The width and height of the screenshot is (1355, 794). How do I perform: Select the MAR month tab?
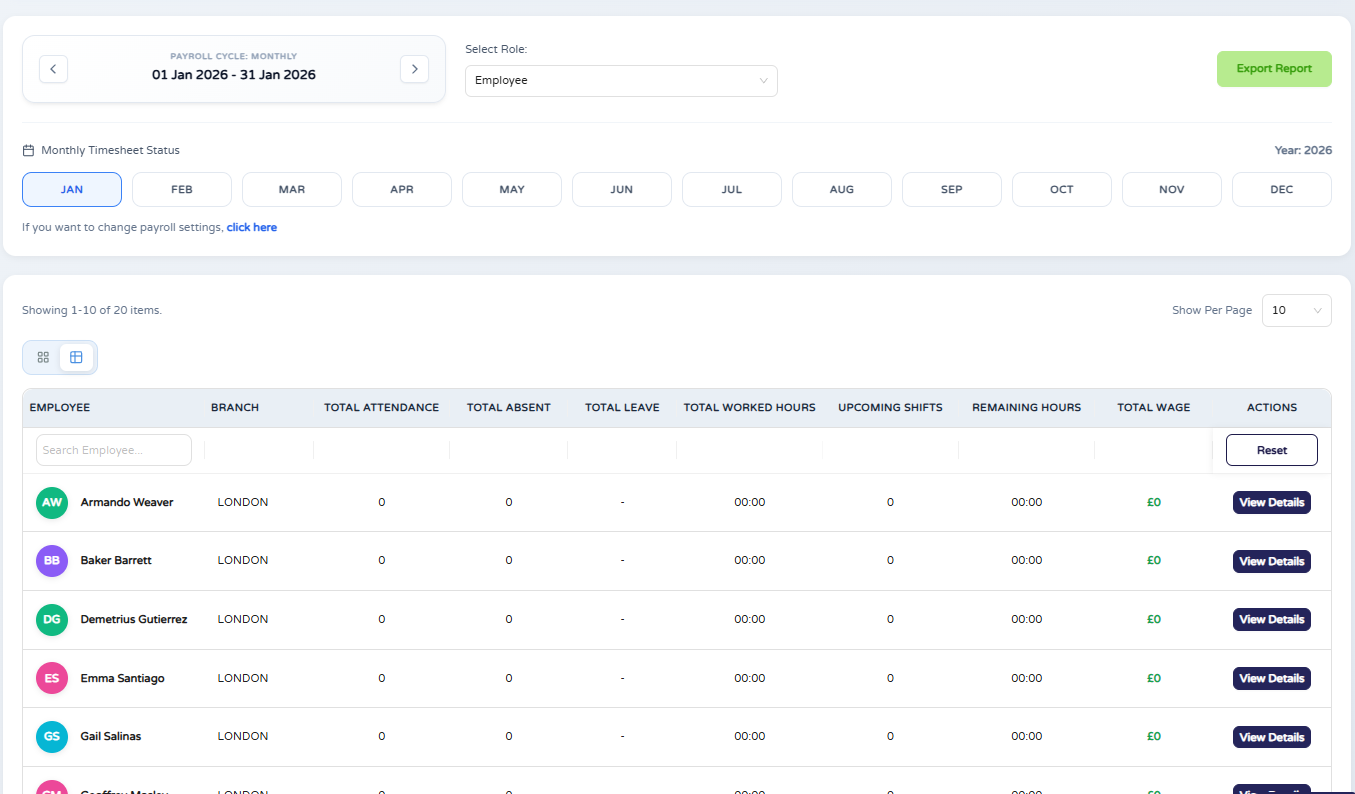(x=292, y=189)
